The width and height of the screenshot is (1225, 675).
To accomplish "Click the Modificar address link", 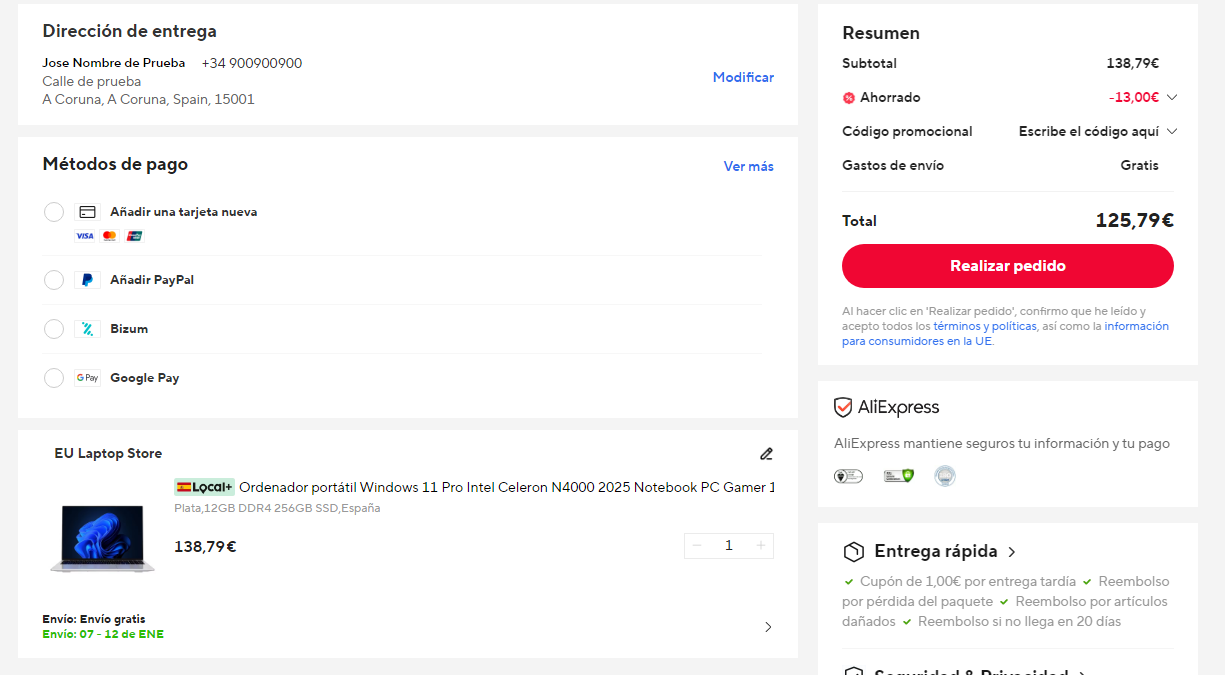I will tap(743, 78).
